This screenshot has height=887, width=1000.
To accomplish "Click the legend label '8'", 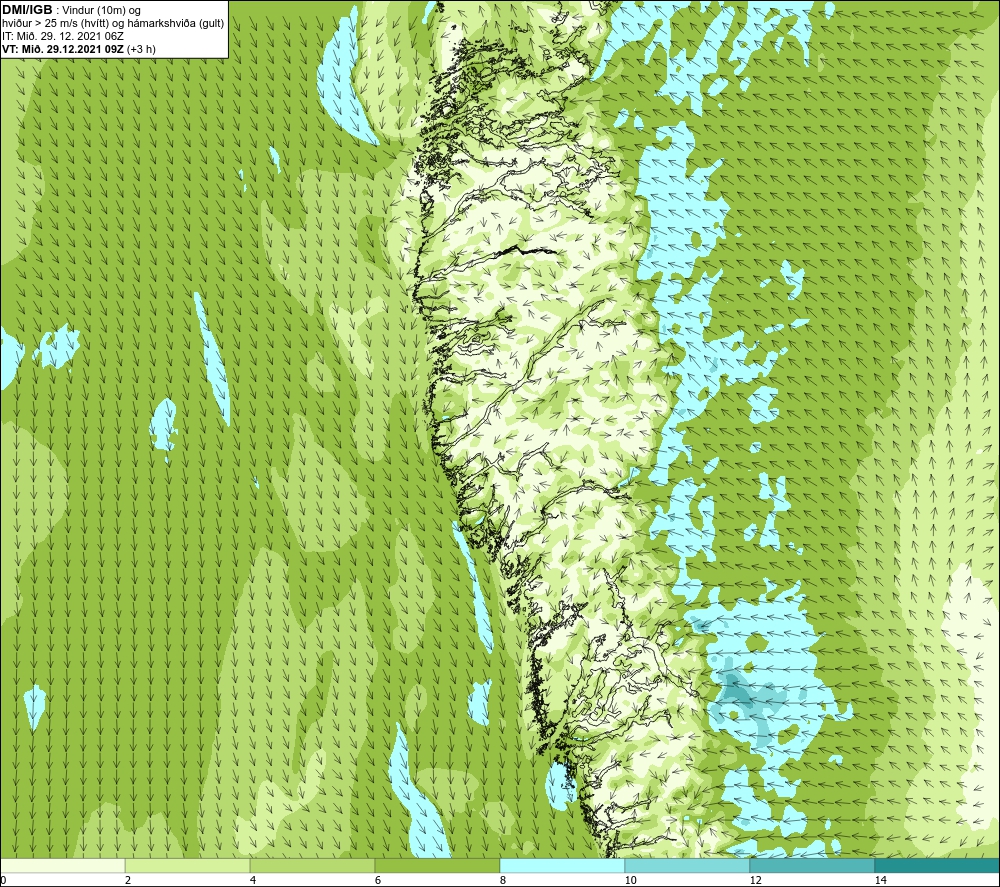I will 503,881.
